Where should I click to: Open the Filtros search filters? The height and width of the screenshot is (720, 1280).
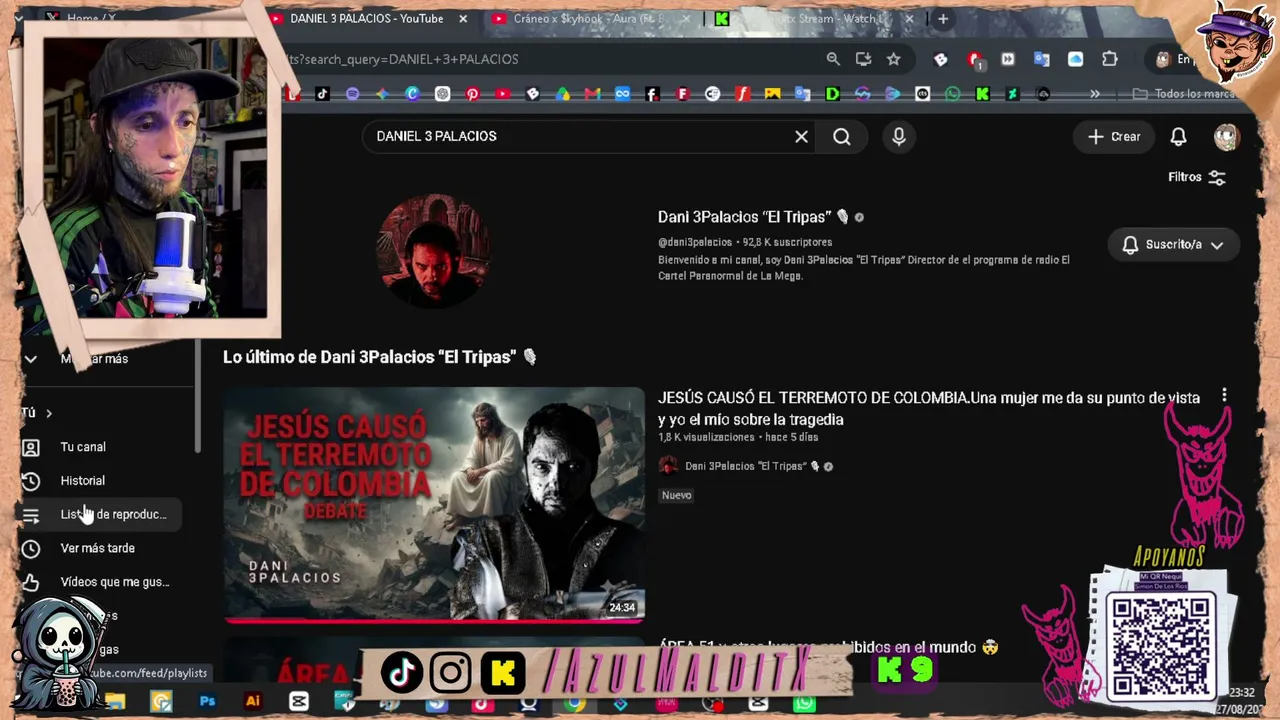(1197, 177)
